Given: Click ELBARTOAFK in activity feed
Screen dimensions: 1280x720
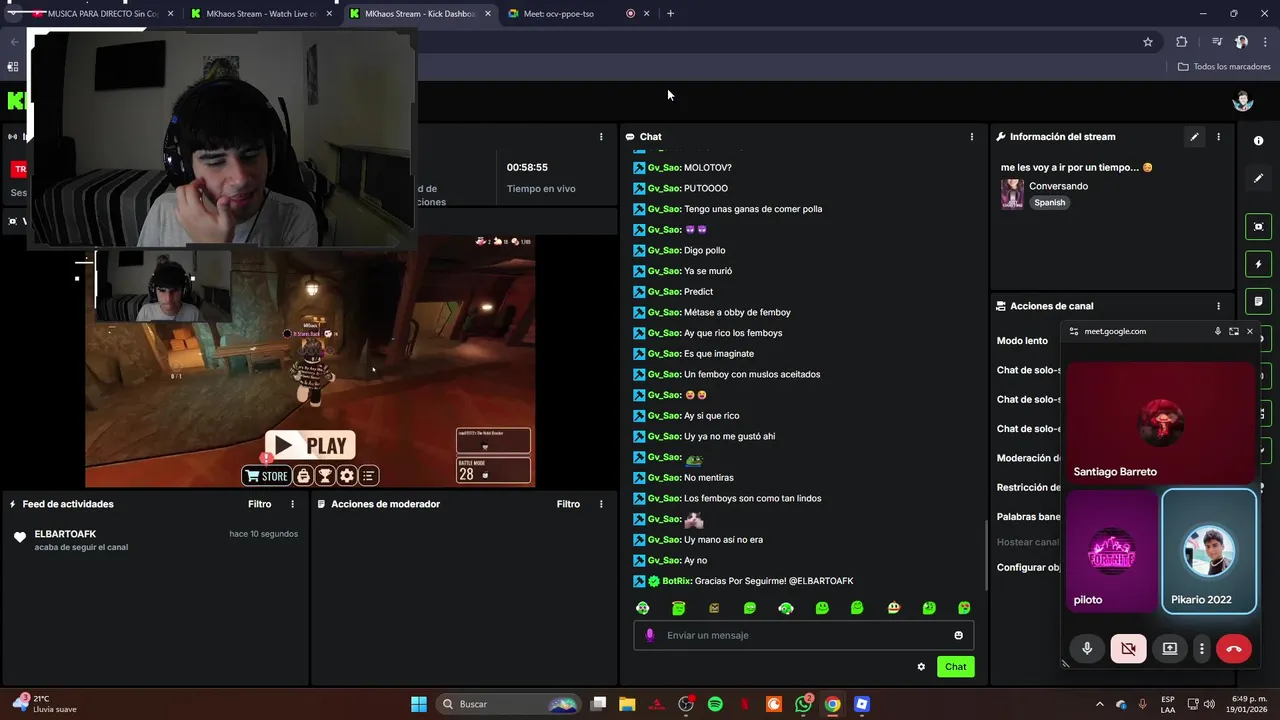Looking at the screenshot, I should [65, 534].
